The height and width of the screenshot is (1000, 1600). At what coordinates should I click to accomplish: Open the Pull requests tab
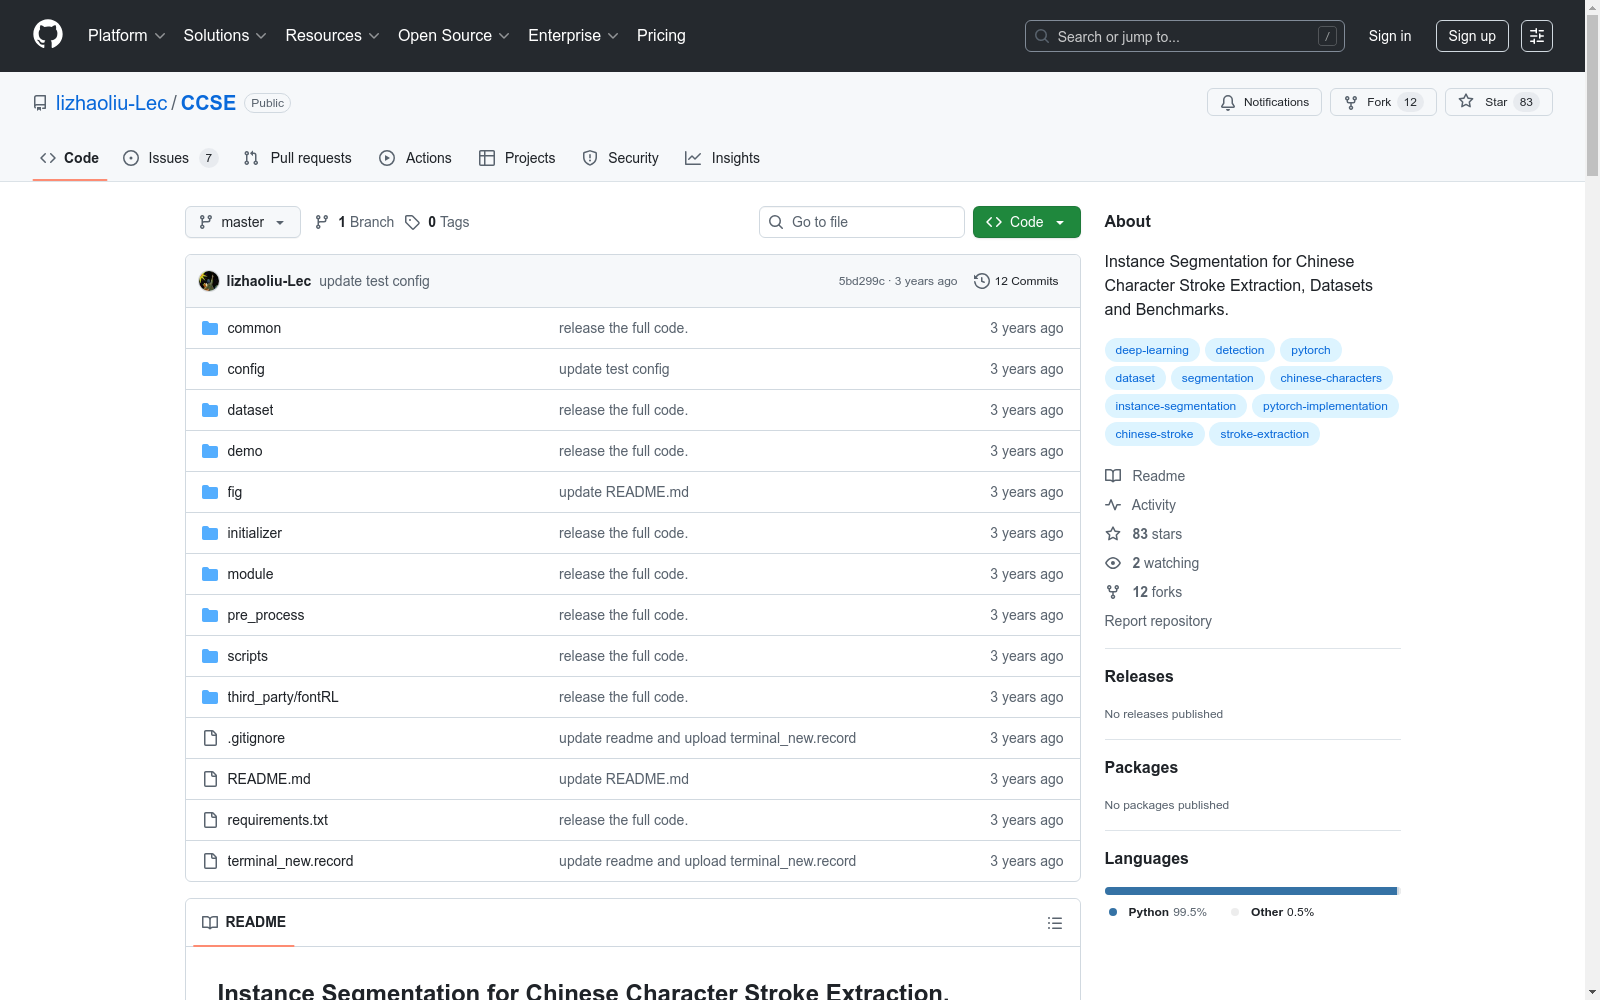[298, 158]
